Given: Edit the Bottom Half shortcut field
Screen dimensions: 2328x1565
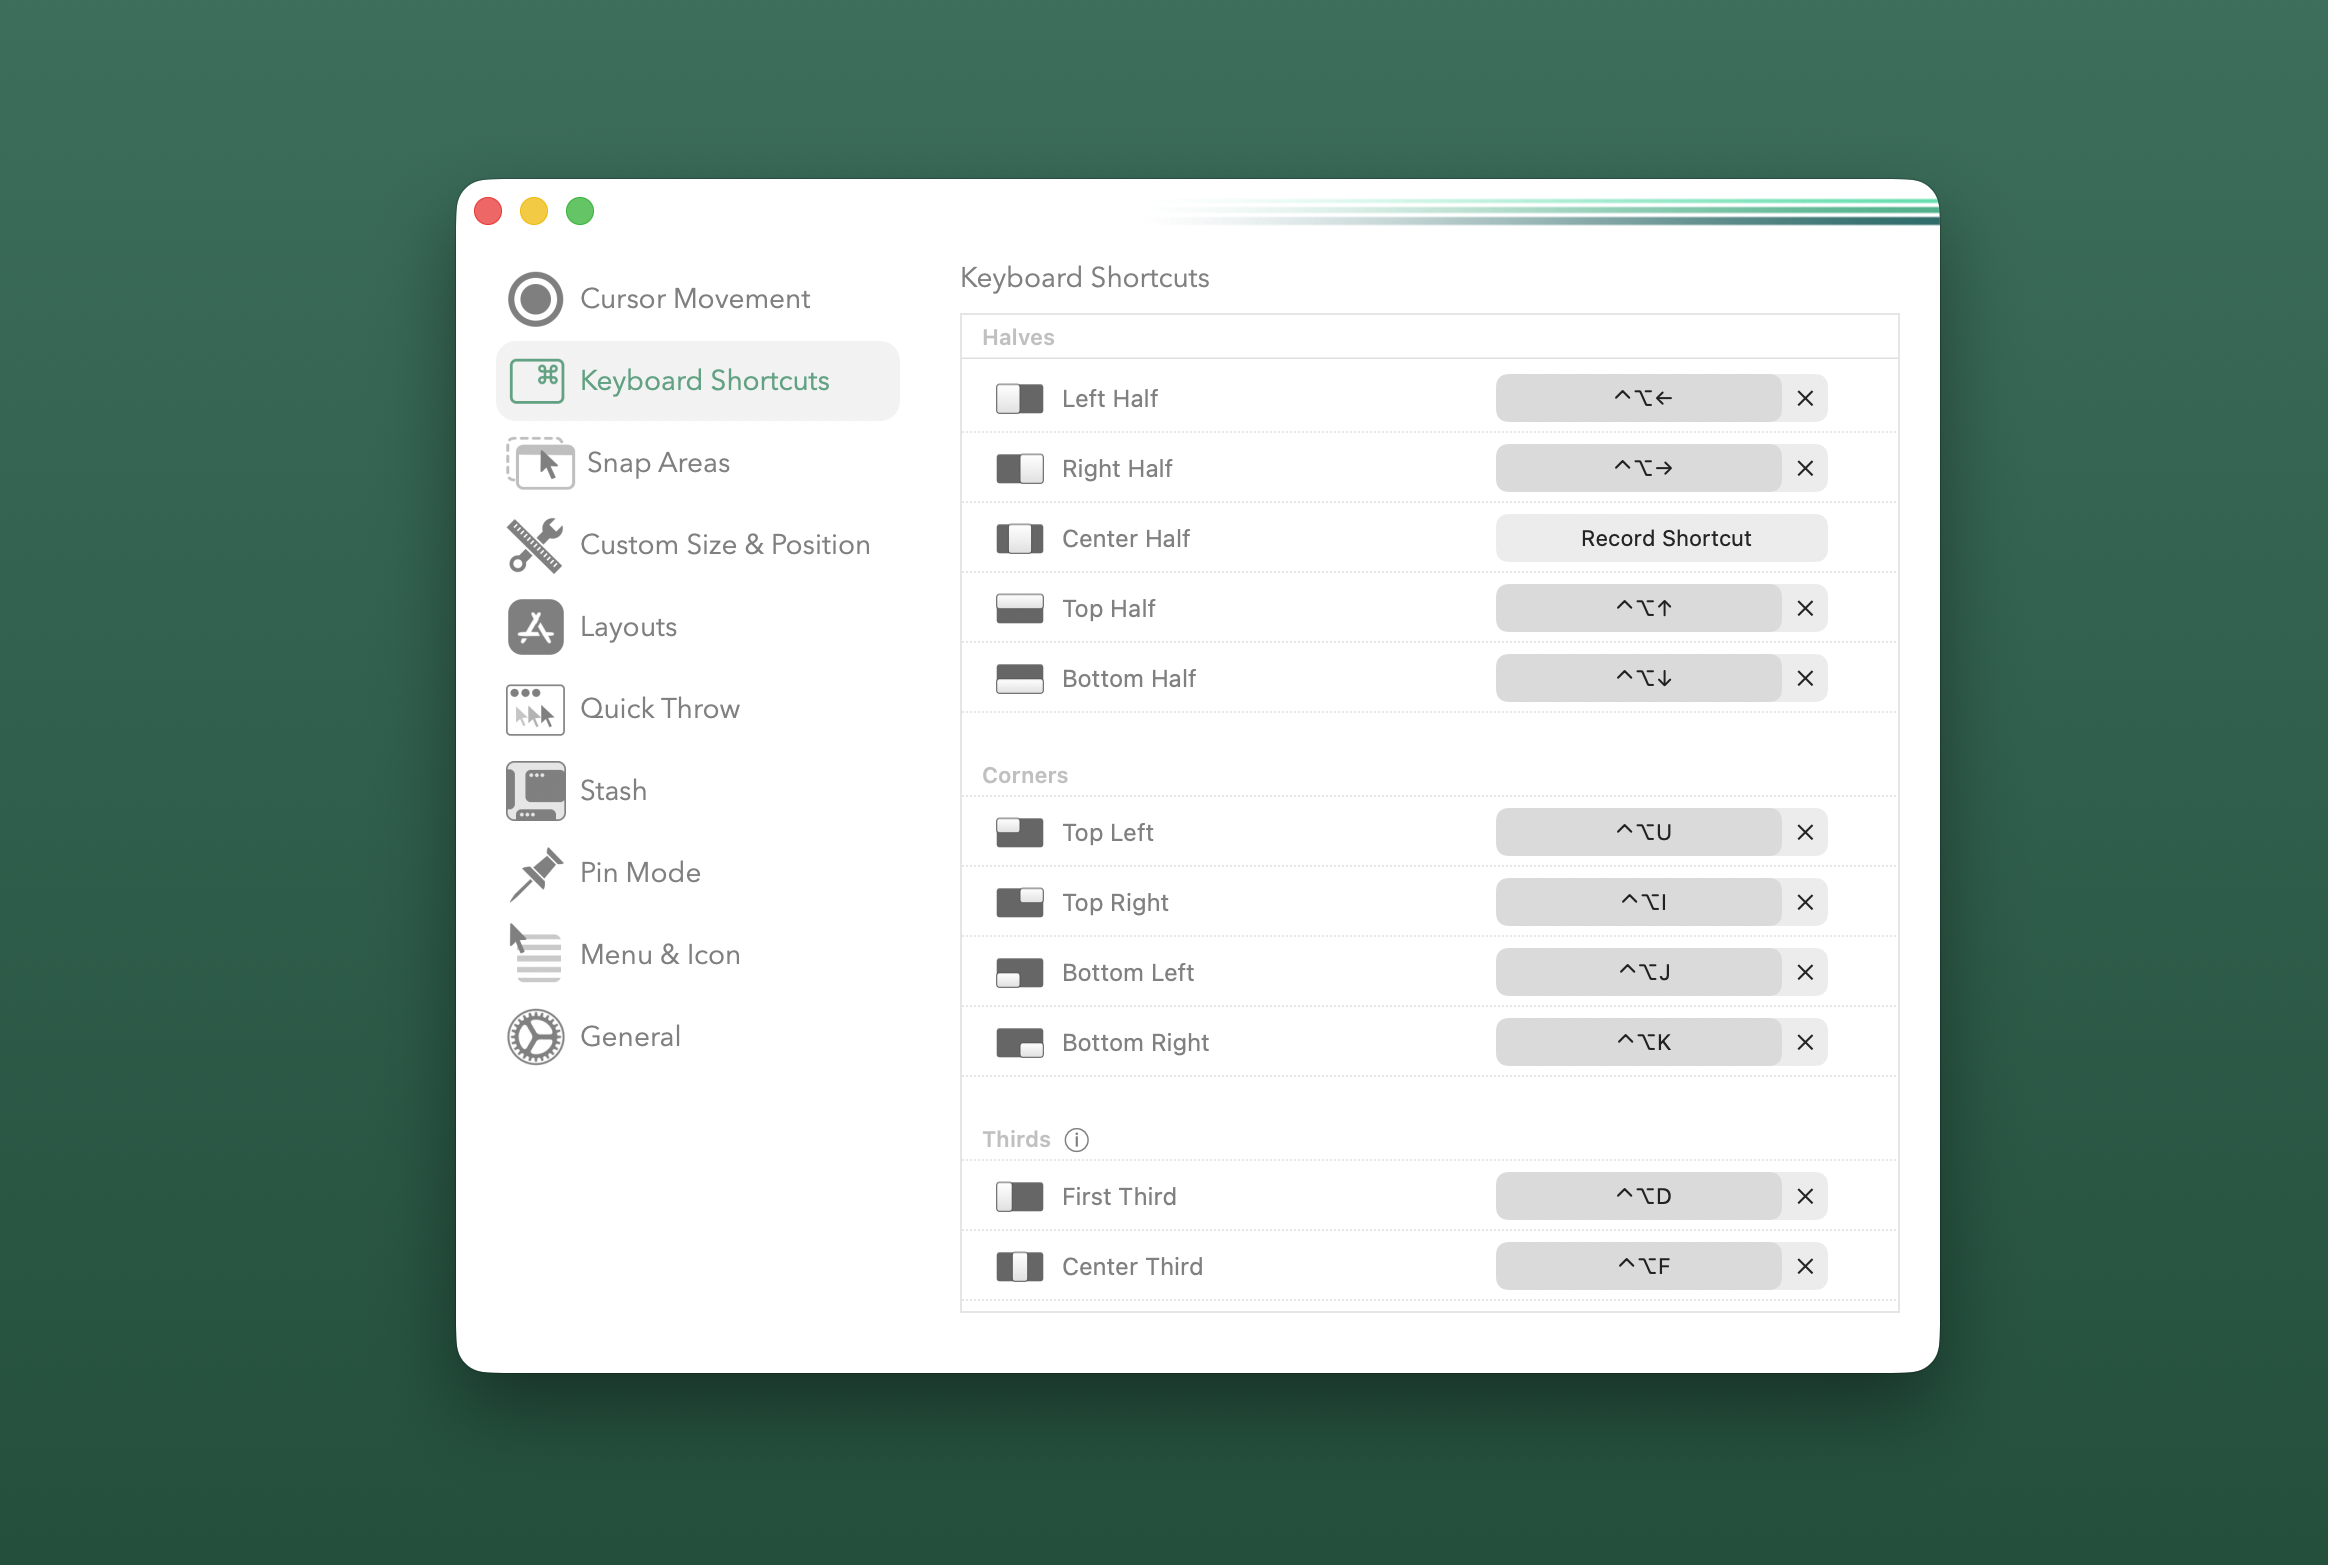Looking at the screenshot, I should click(1638, 678).
